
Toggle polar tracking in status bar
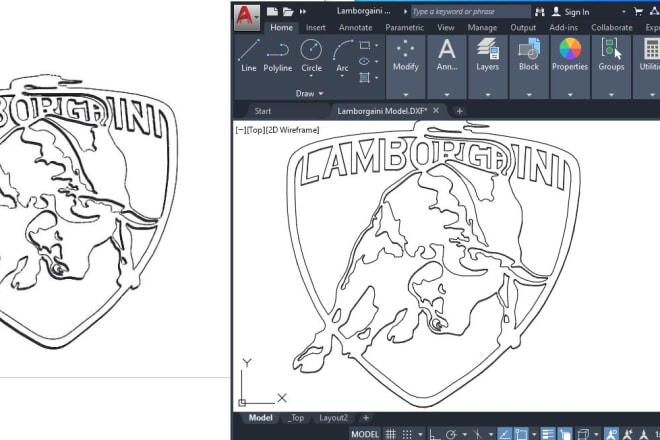point(451,434)
